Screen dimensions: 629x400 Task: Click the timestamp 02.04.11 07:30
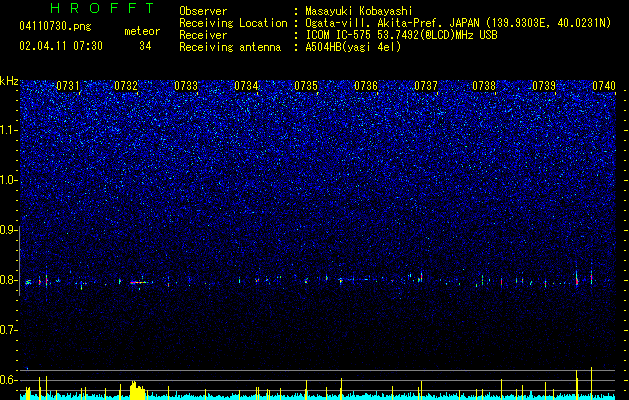click(61, 46)
